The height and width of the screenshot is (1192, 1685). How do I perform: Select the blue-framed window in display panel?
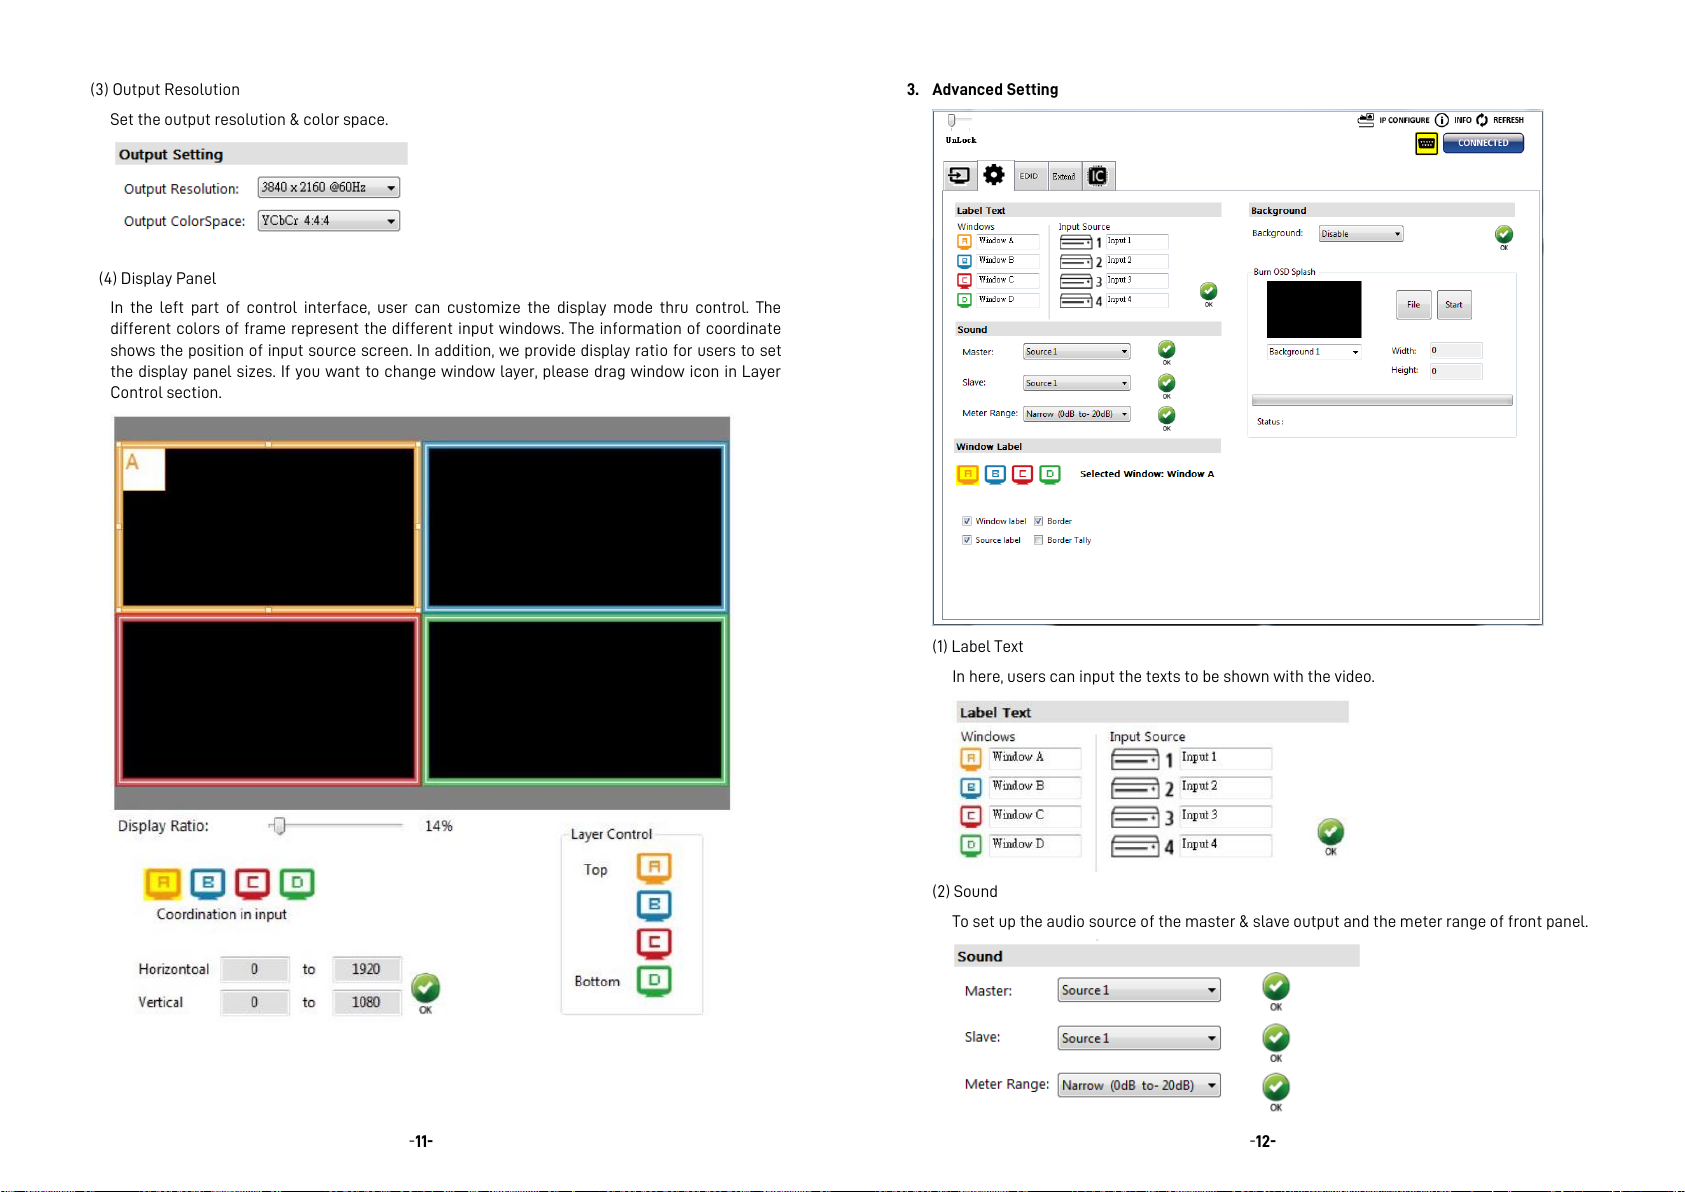click(575, 527)
